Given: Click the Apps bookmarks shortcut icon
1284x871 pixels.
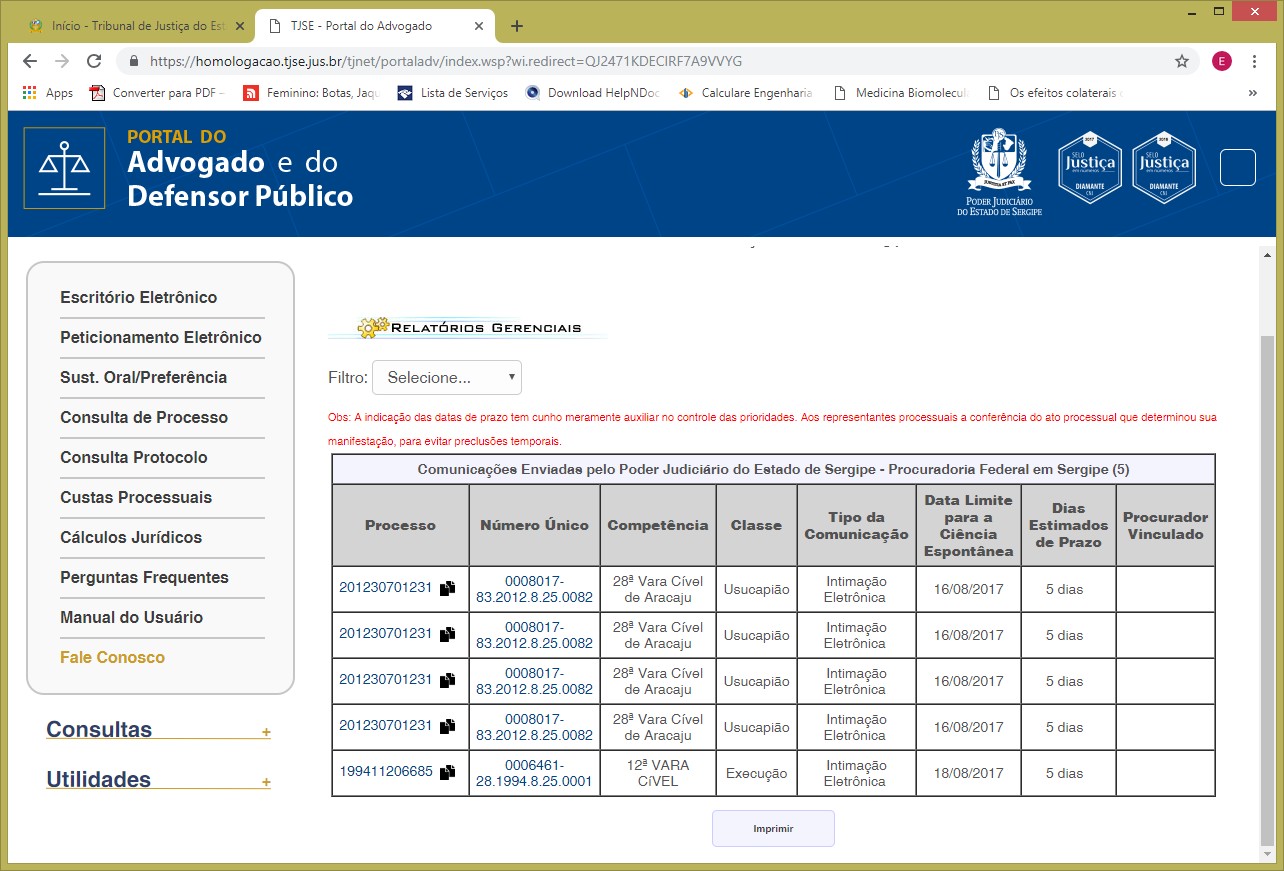Looking at the screenshot, I should point(30,93).
